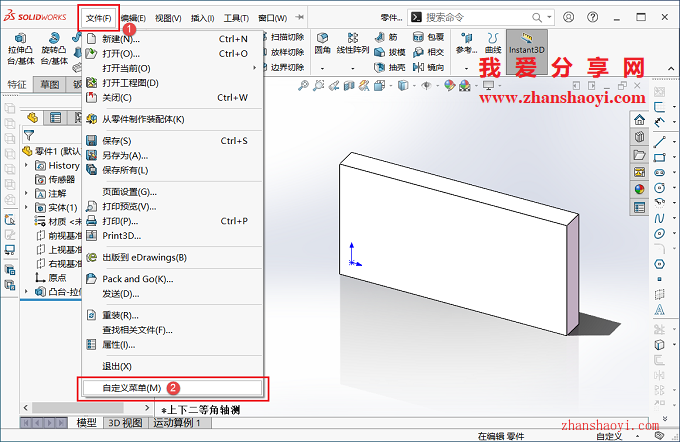Switch to Motion Study 1 (运动算例 1) tab
This screenshot has width=680, height=442.
(177, 423)
